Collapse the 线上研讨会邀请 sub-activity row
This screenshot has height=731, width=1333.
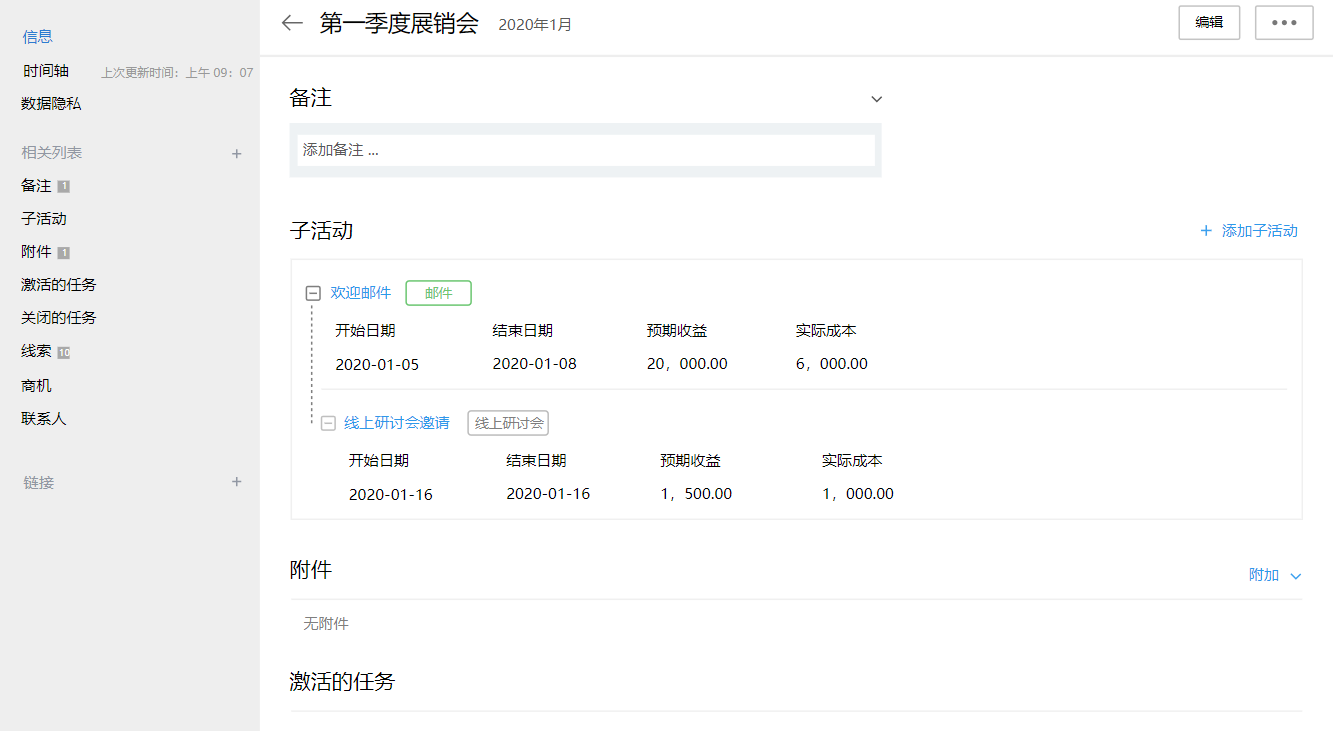[x=328, y=424]
